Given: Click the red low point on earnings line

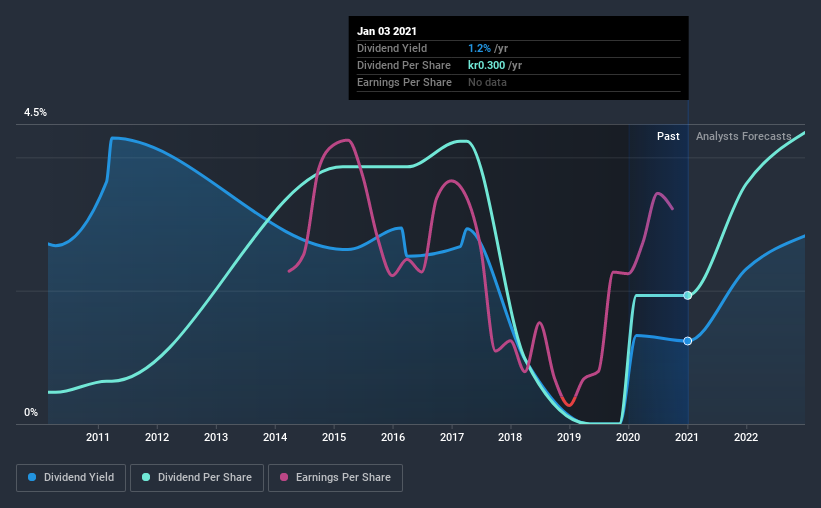Looking at the screenshot, I should pos(569,402).
